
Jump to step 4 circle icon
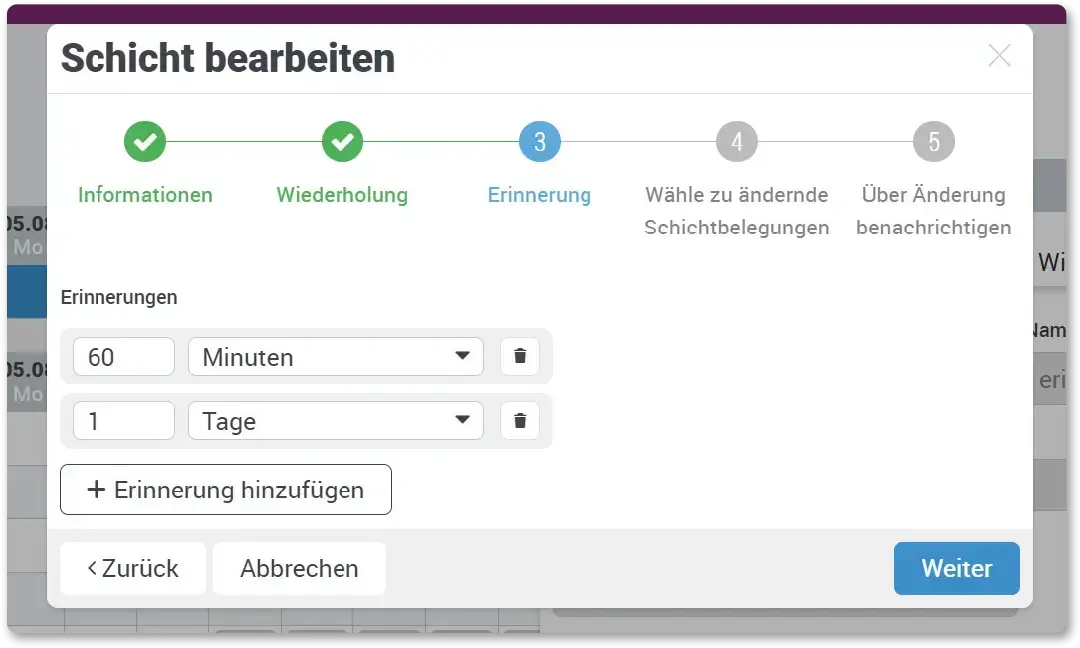[x=736, y=142]
